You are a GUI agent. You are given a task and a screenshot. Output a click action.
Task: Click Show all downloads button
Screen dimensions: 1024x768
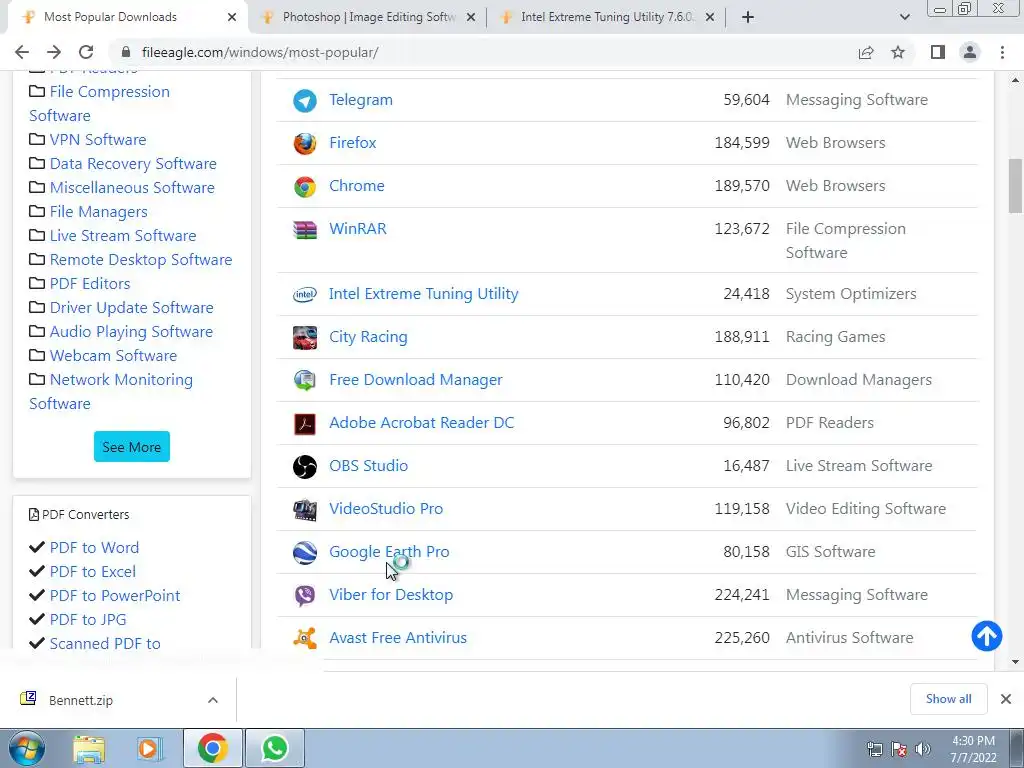[948, 699]
